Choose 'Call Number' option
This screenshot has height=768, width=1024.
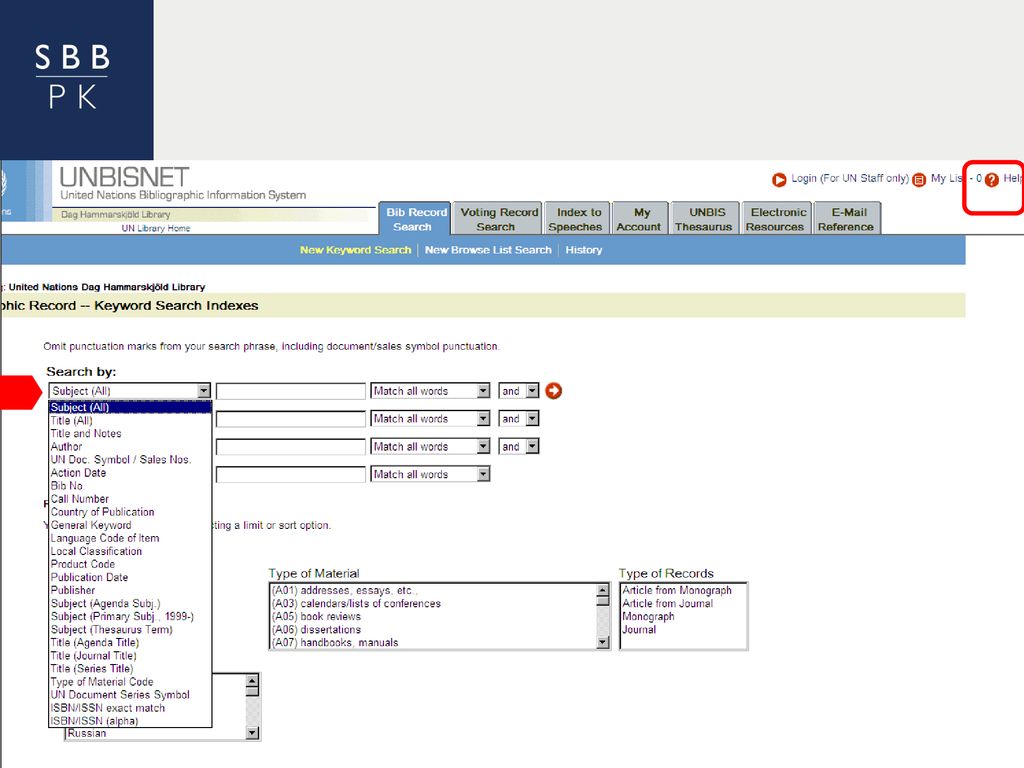click(130, 499)
